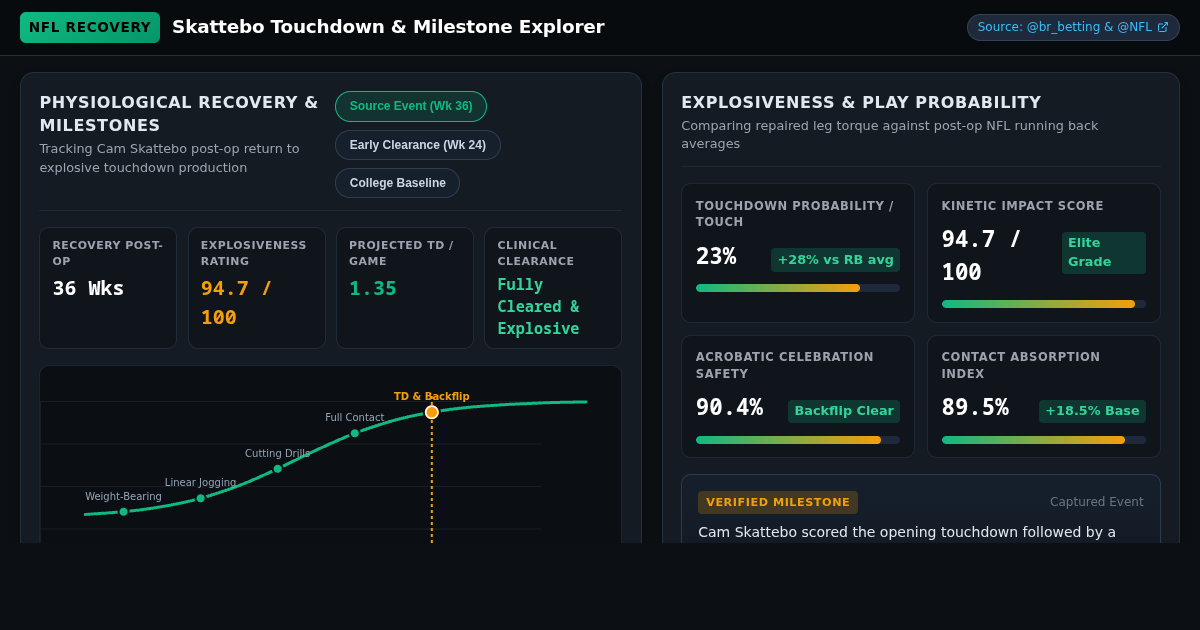
Task: Click the Explosiveness & Play Probability heading
Action: (861, 102)
